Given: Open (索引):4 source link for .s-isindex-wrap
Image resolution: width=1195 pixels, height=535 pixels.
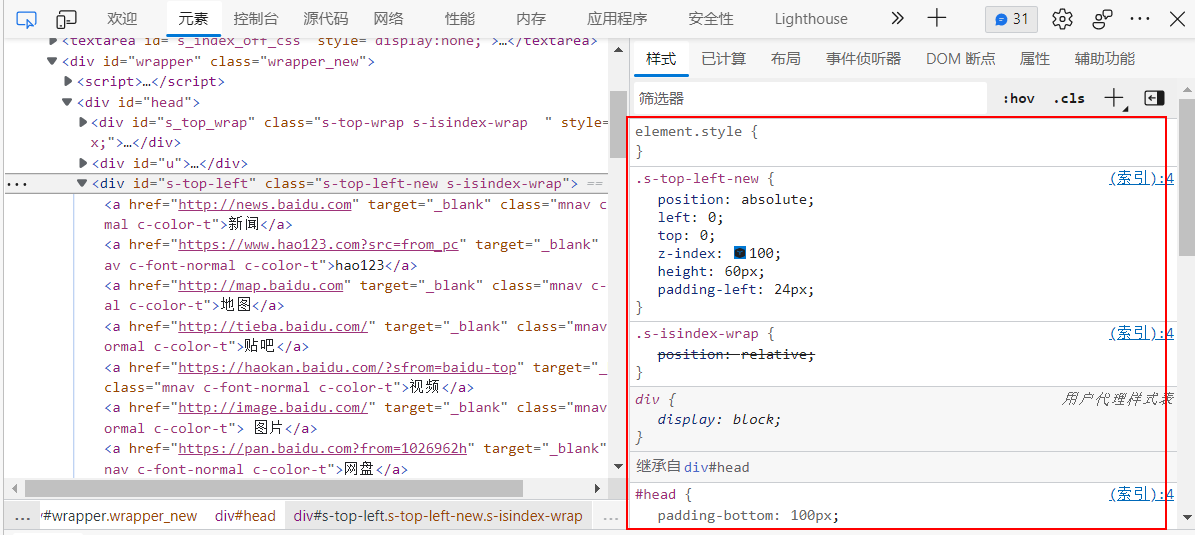Looking at the screenshot, I should (x=1141, y=333).
